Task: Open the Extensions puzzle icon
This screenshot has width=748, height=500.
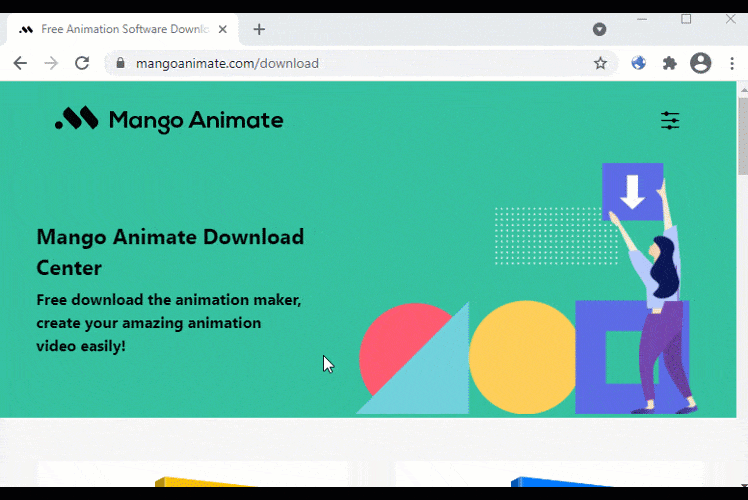Action: [x=670, y=63]
